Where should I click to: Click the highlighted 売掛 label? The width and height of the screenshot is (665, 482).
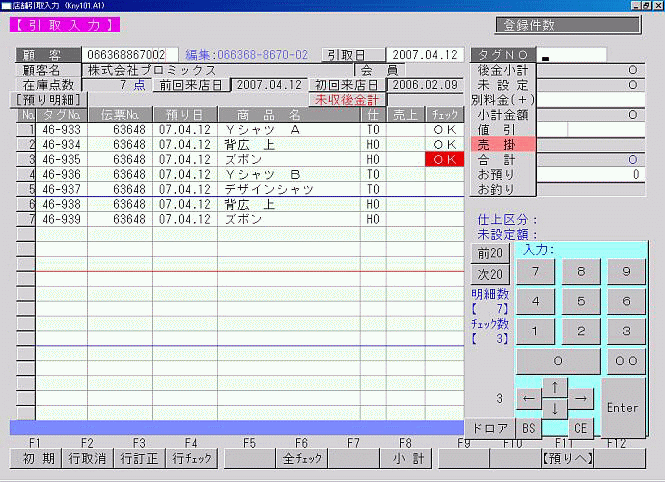pos(503,145)
